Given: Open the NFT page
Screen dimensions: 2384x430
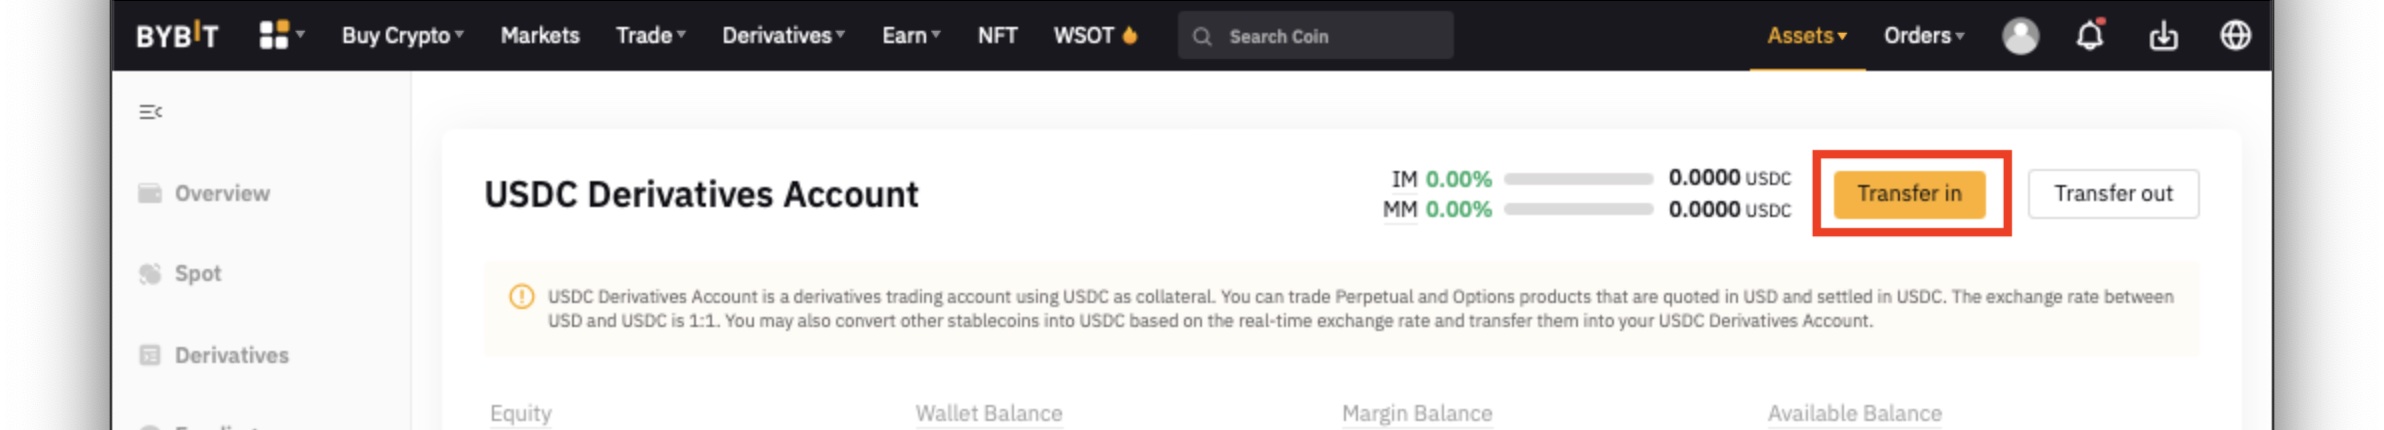Looking at the screenshot, I should pos(997,36).
